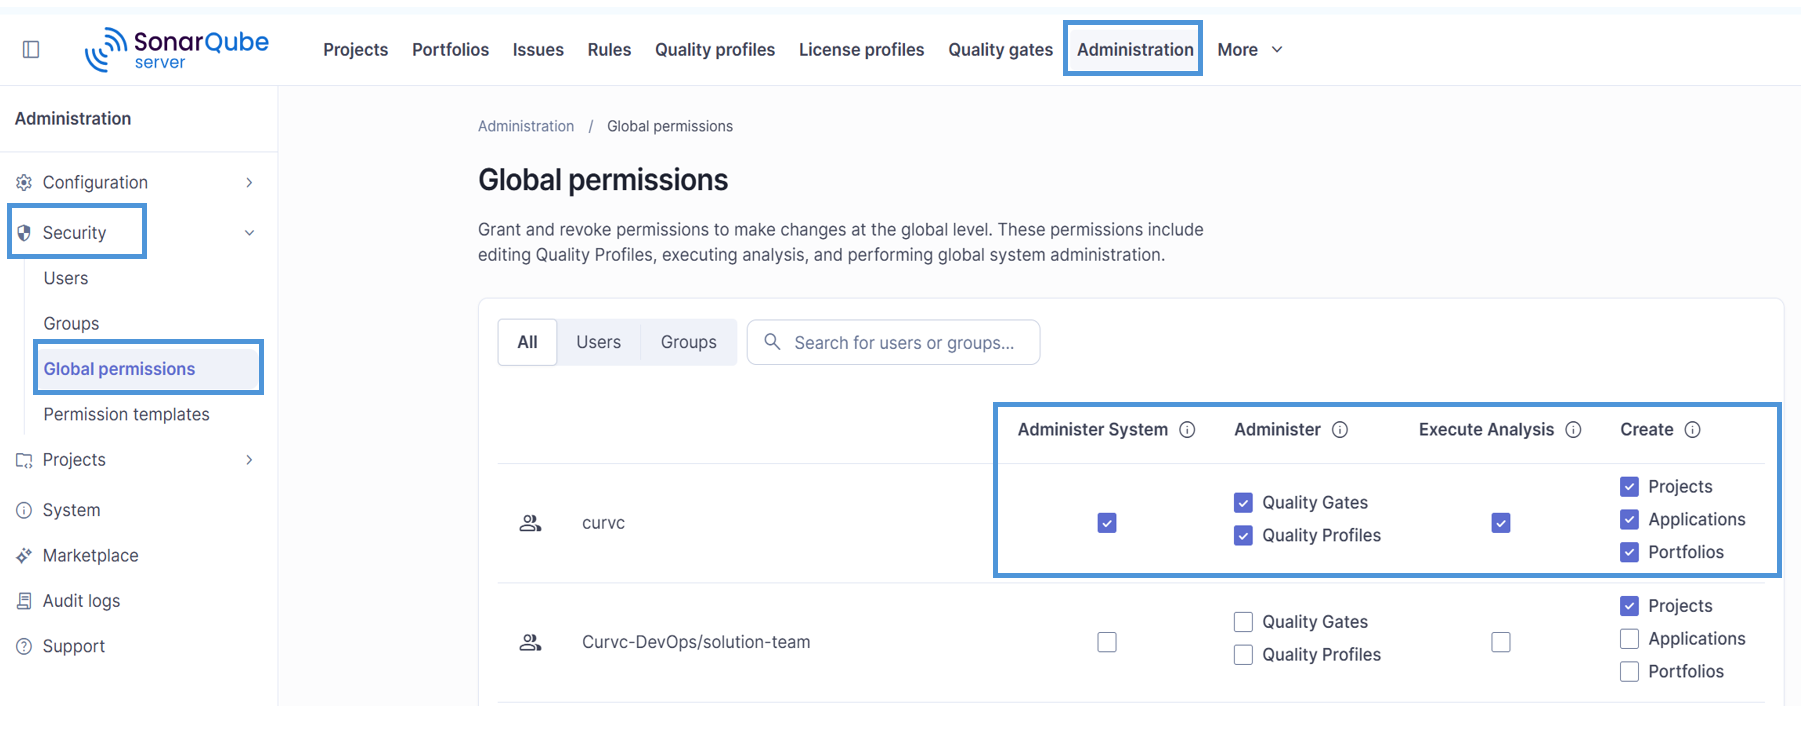Enable Create Applications for Curvc-DevOps/solution-team
The height and width of the screenshot is (738, 1804).
[1629, 639]
